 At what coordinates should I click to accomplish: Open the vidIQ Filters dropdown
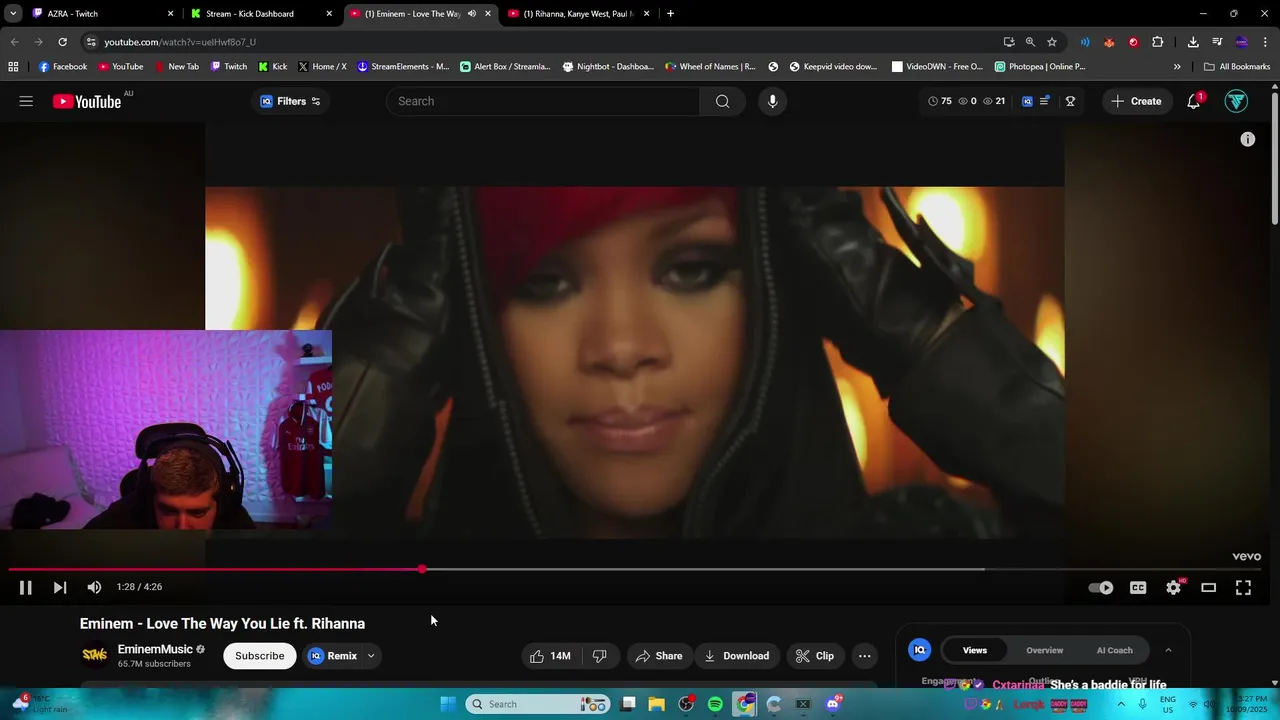click(x=290, y=101)
